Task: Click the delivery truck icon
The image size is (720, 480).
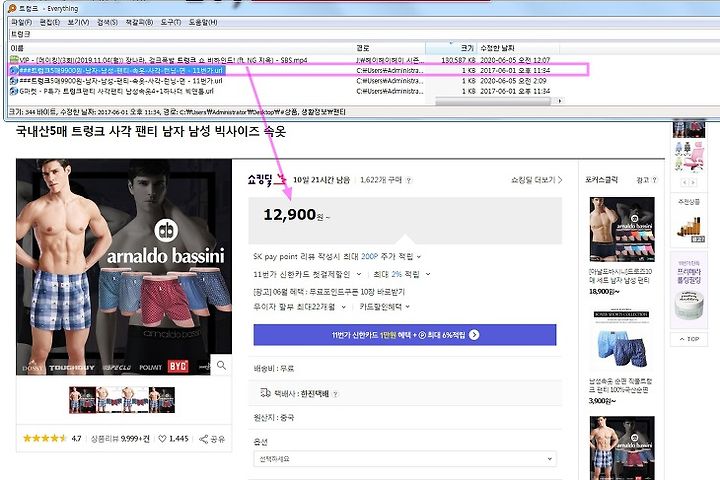Action: 265,393
